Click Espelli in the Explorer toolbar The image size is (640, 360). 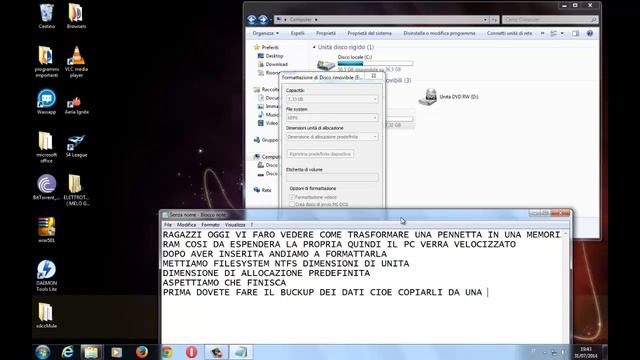tap(298, 33)
